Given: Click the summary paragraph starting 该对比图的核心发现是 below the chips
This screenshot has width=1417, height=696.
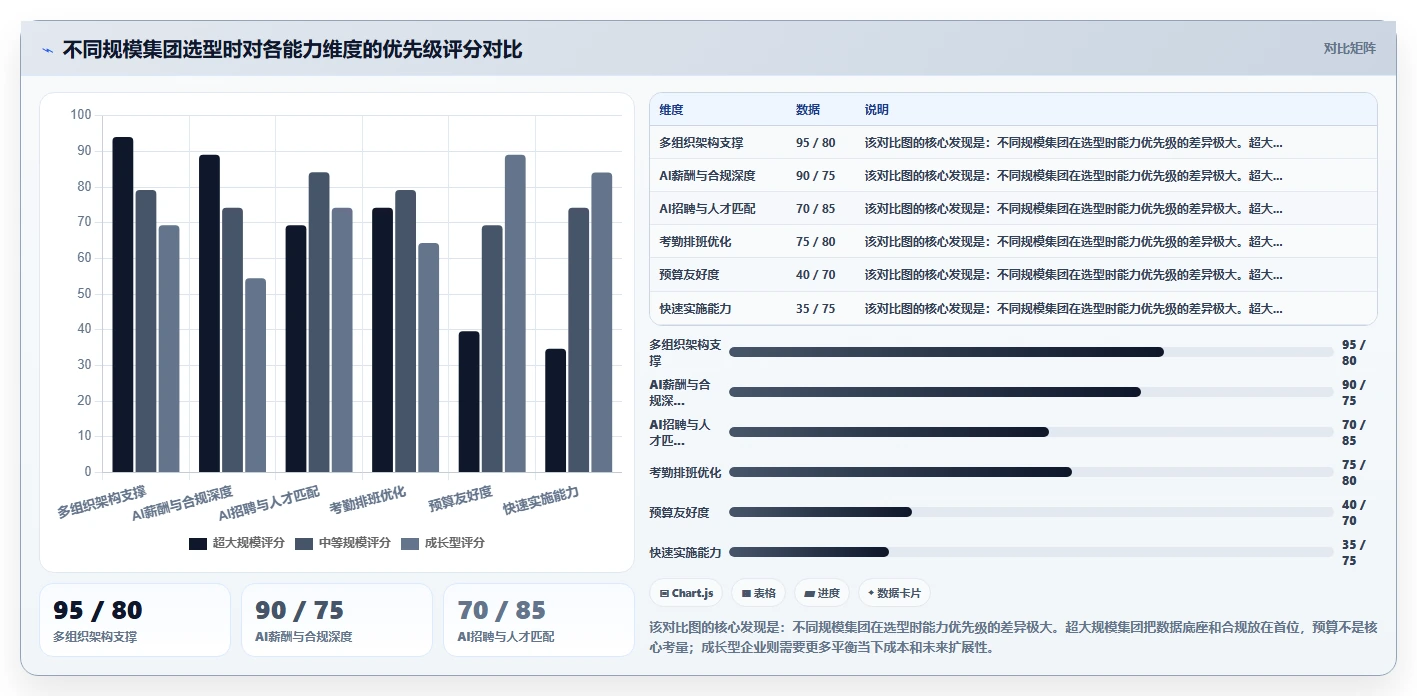Looking at the screenshot, I should point(1013,637).
